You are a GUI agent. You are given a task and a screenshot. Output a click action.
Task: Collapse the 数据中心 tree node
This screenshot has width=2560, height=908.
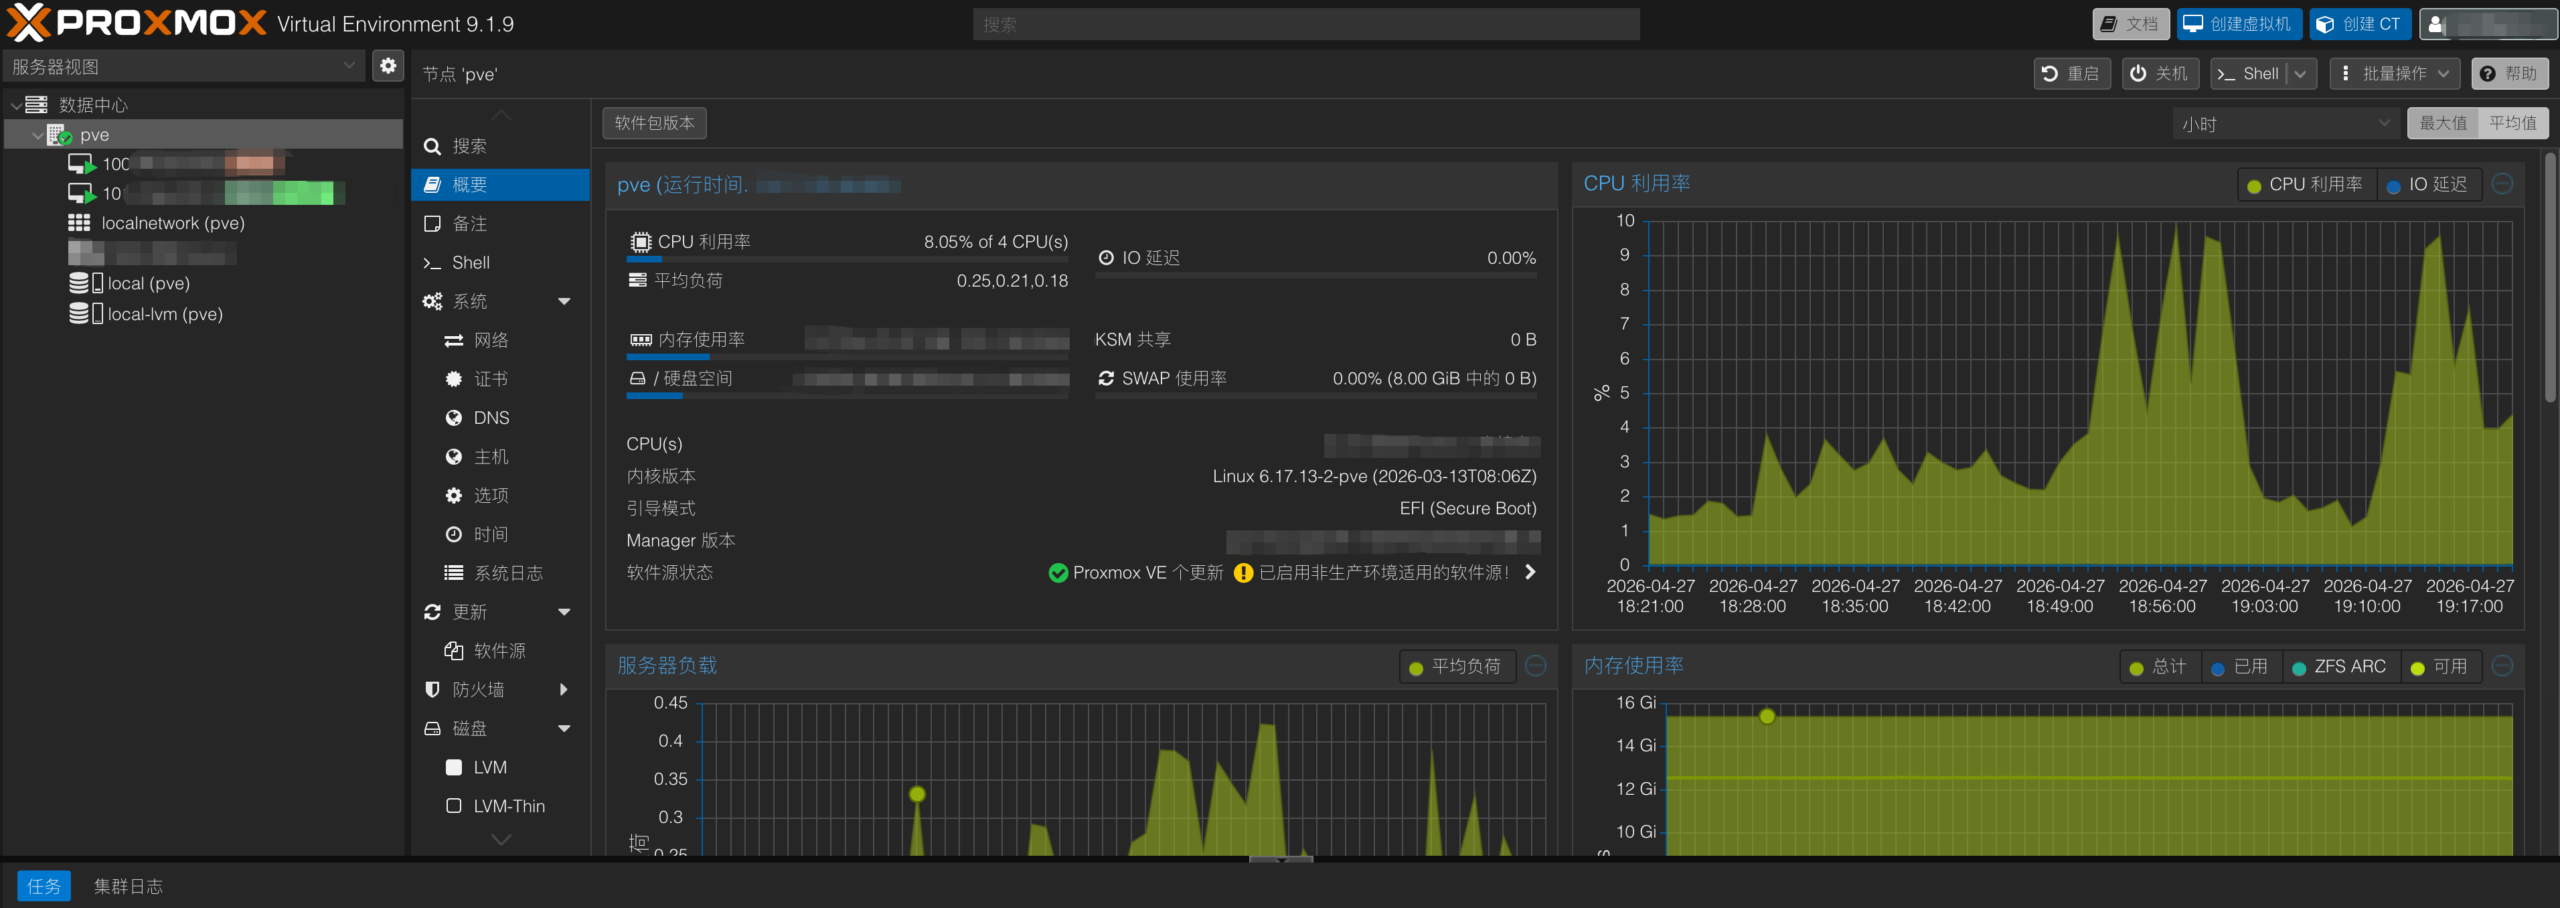(x=16, y=105)
